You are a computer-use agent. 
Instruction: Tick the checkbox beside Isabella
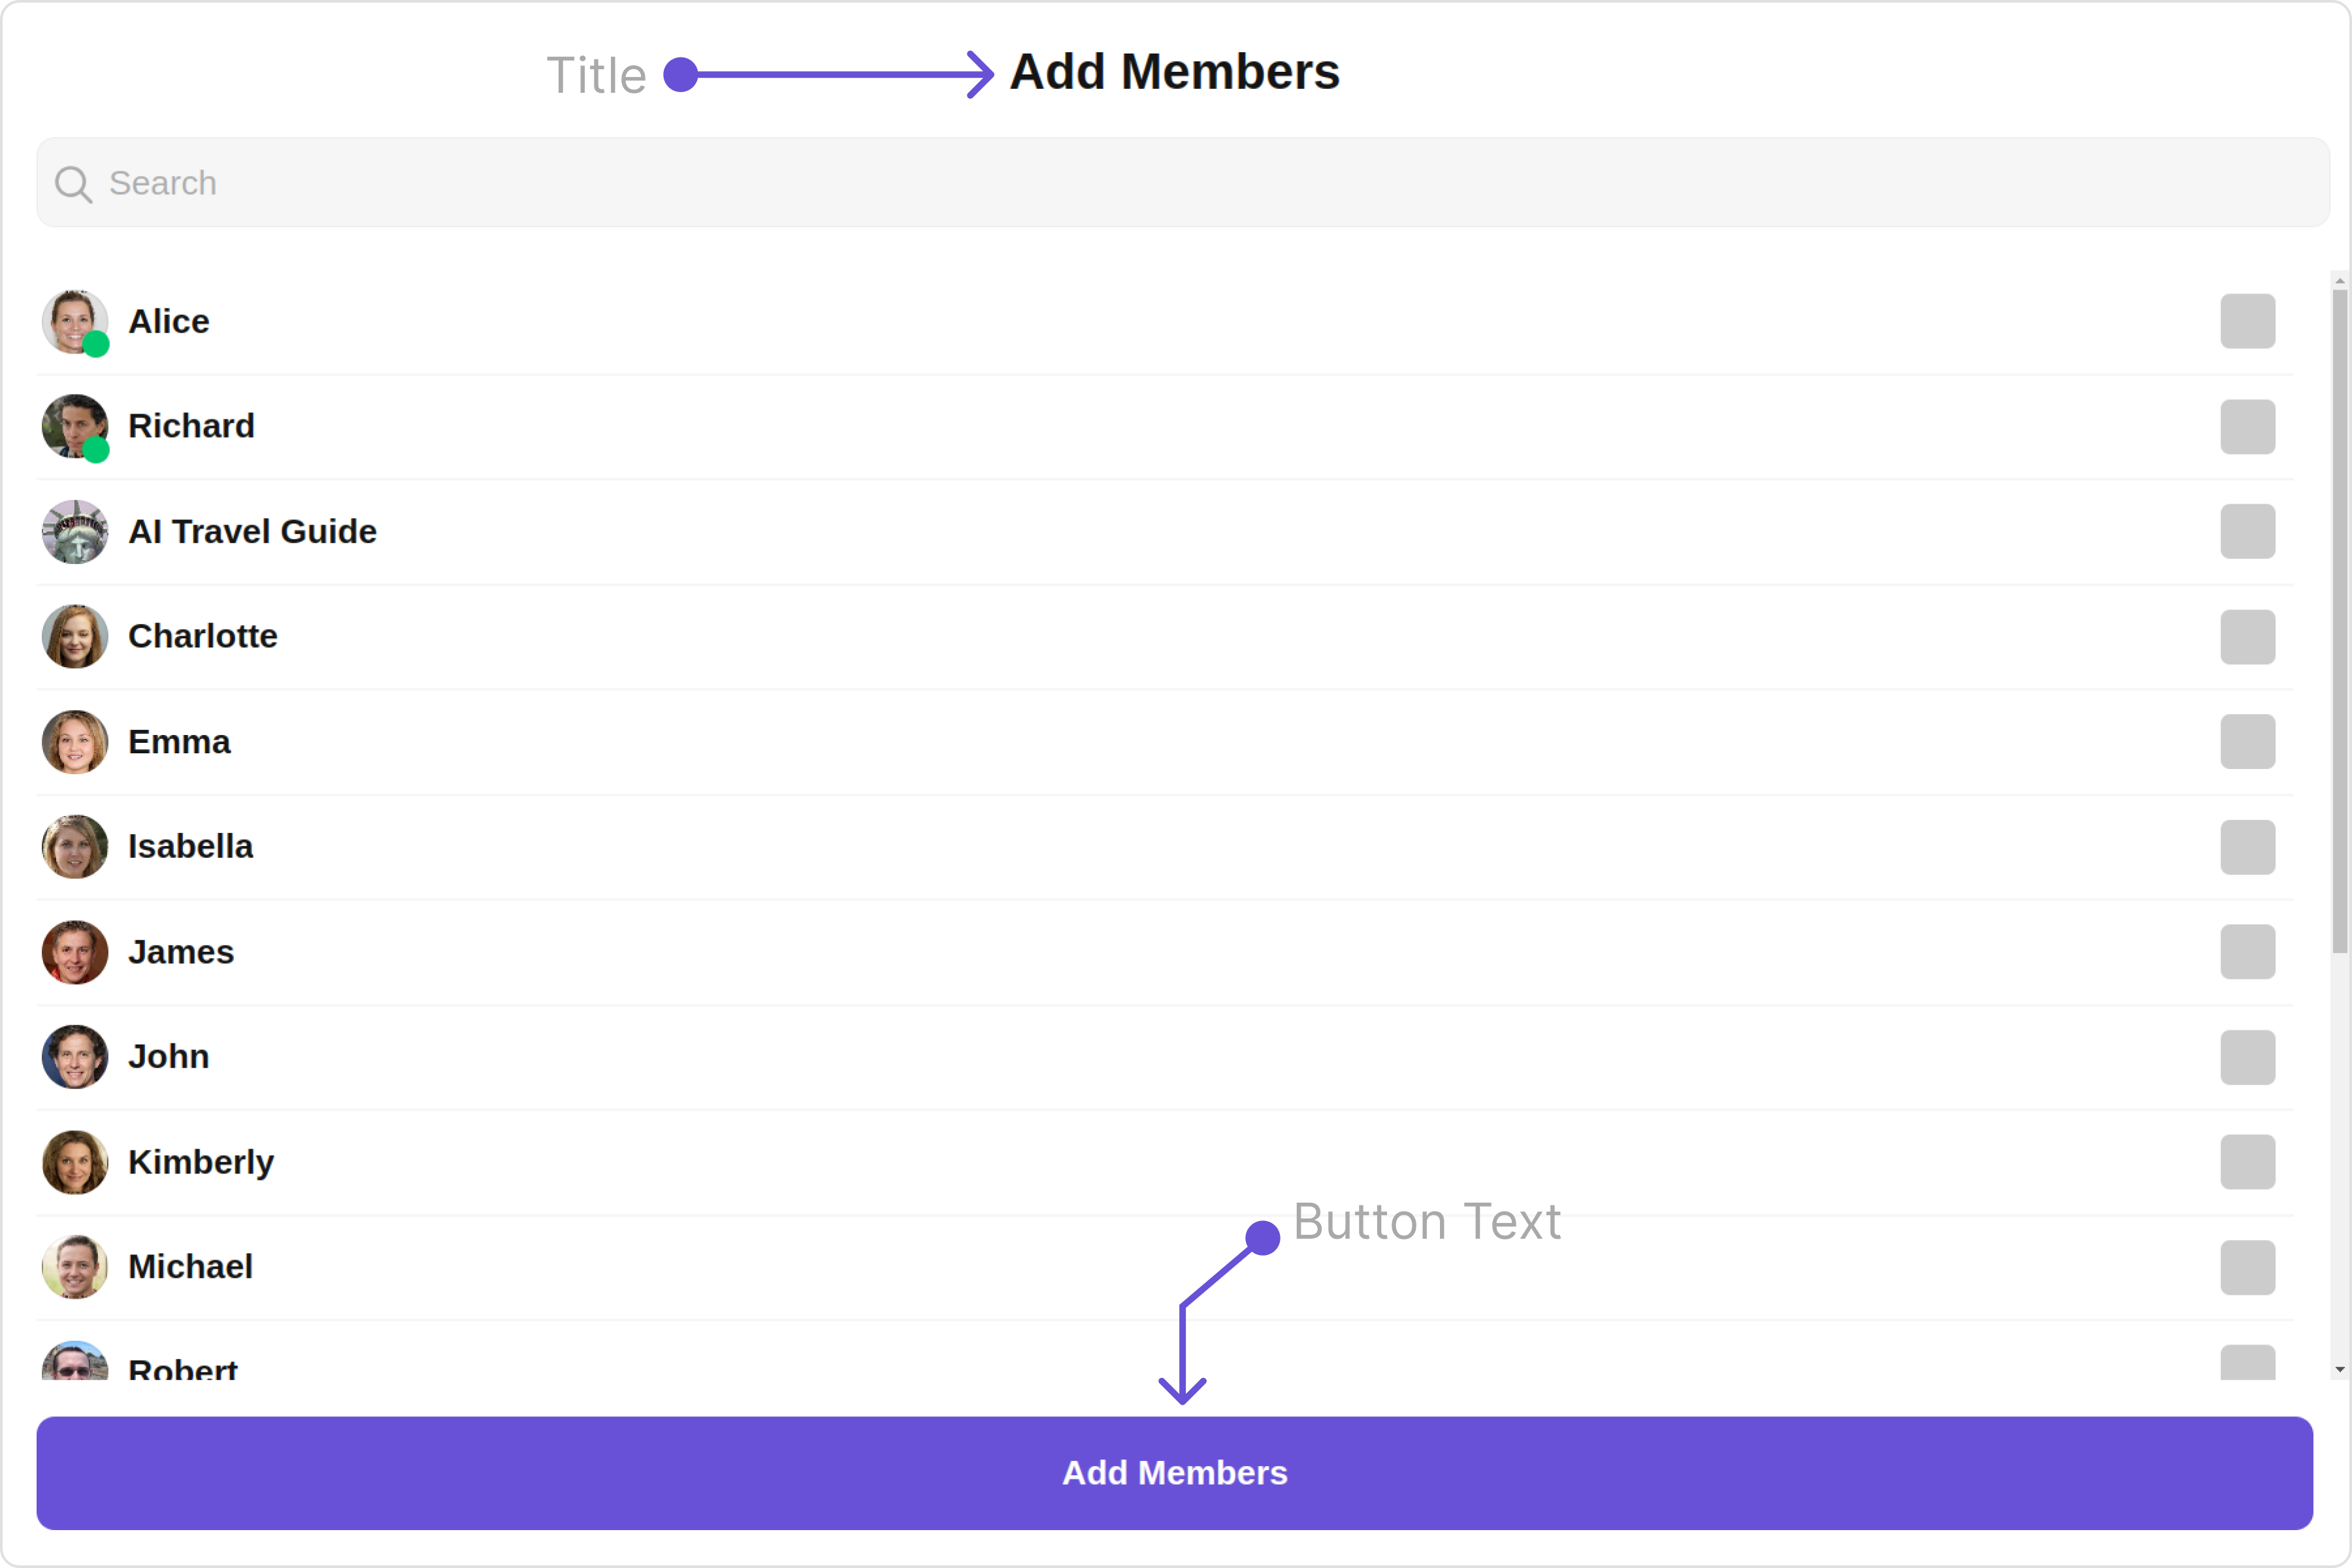pos(2247,847)
